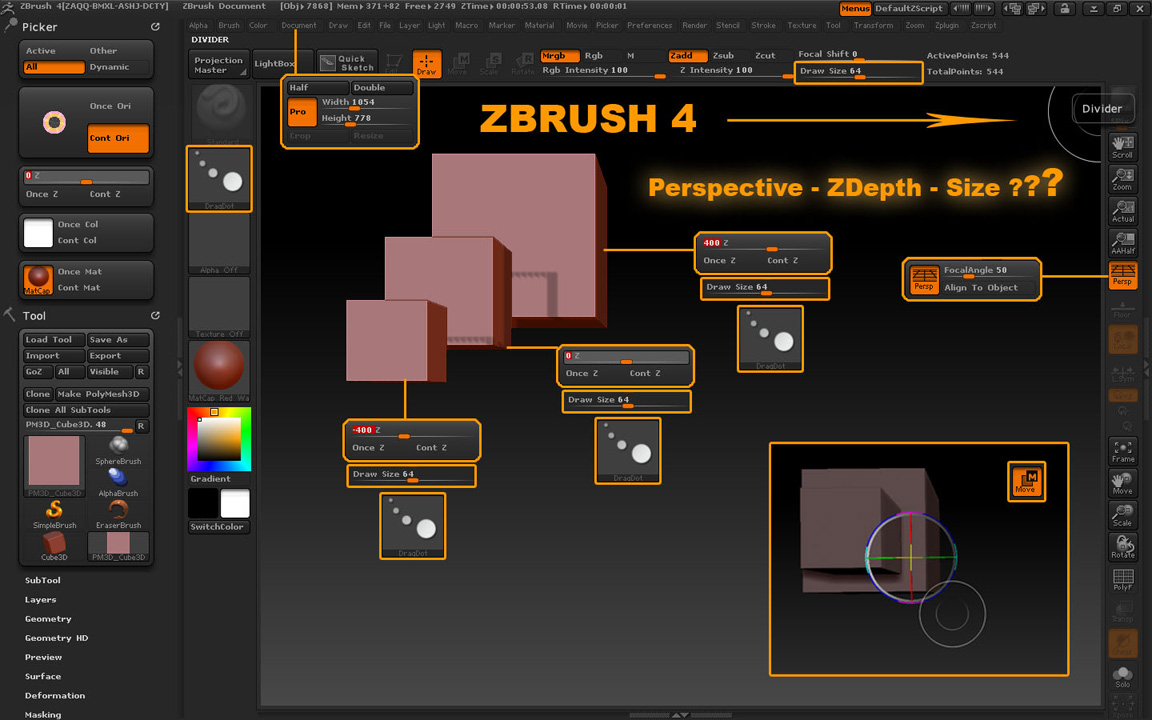Click the Load Tool button
Viewport: 1152px width, 720px height.
tap(54, 339)
